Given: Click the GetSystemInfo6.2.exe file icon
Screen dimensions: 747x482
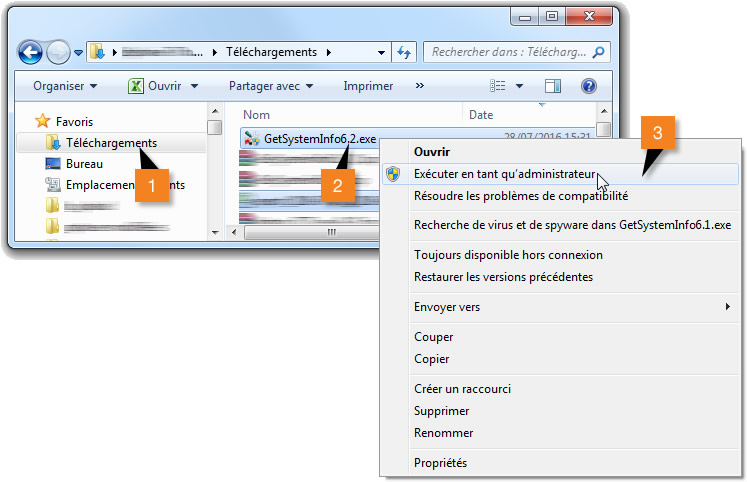Looking at the screenshot, I should [251, 138].
